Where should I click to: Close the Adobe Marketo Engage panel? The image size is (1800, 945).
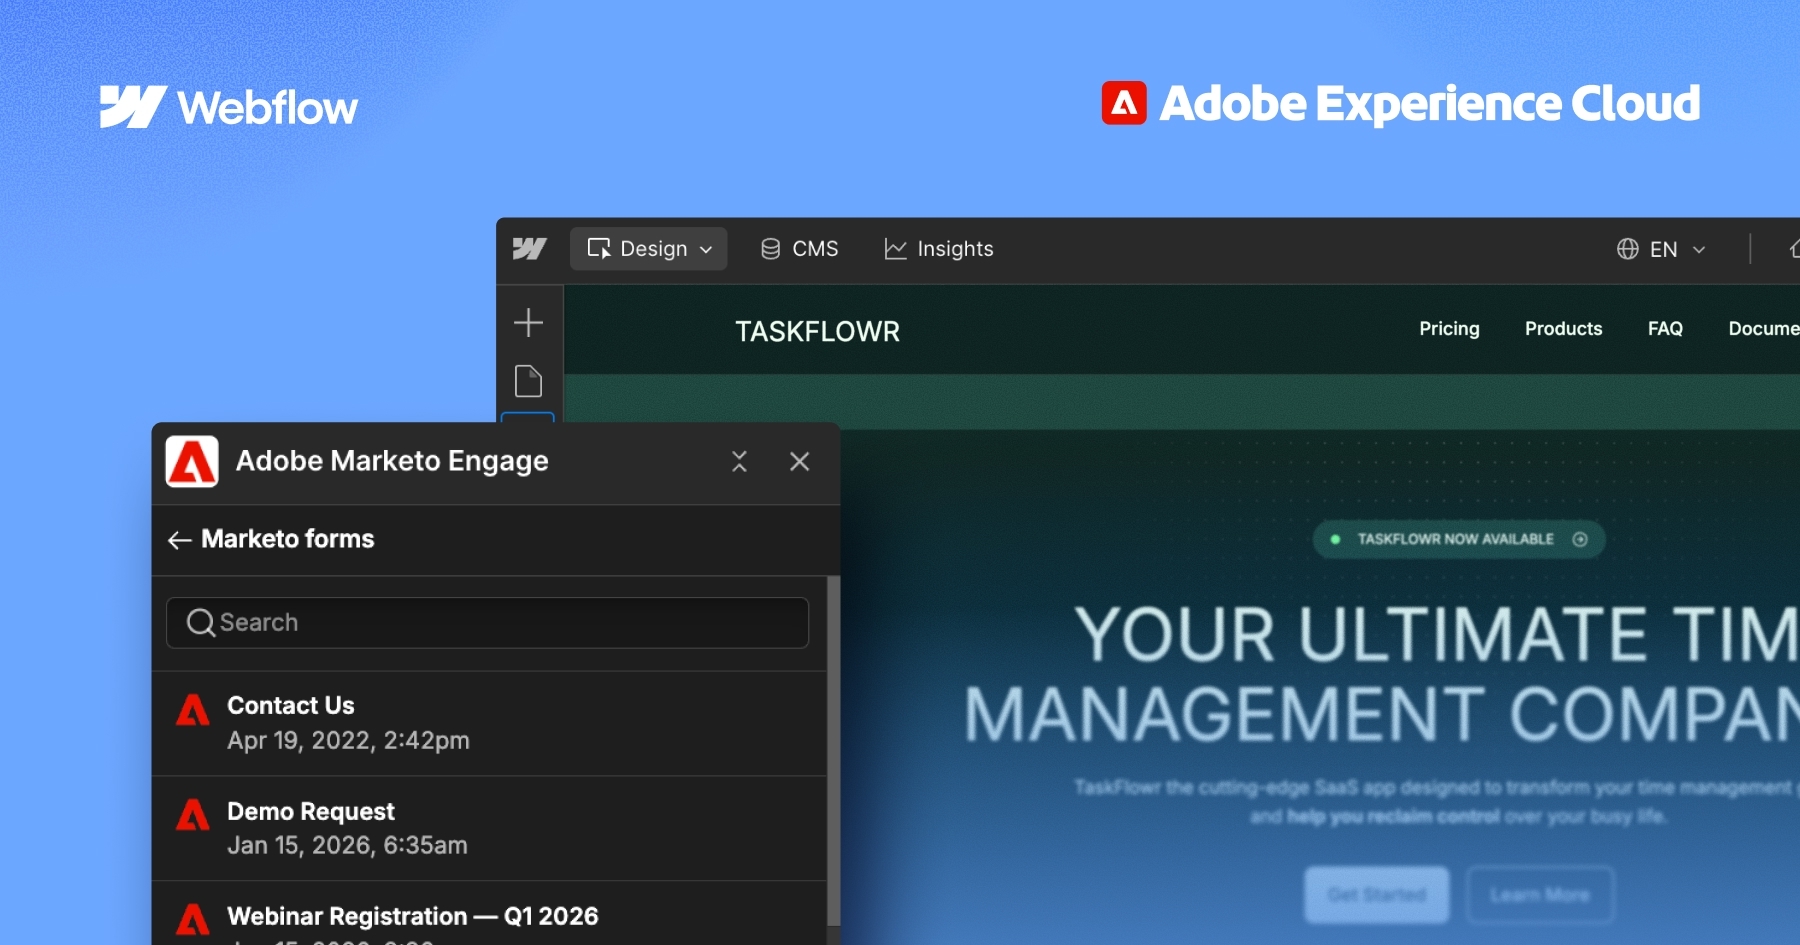pos(799,461)
